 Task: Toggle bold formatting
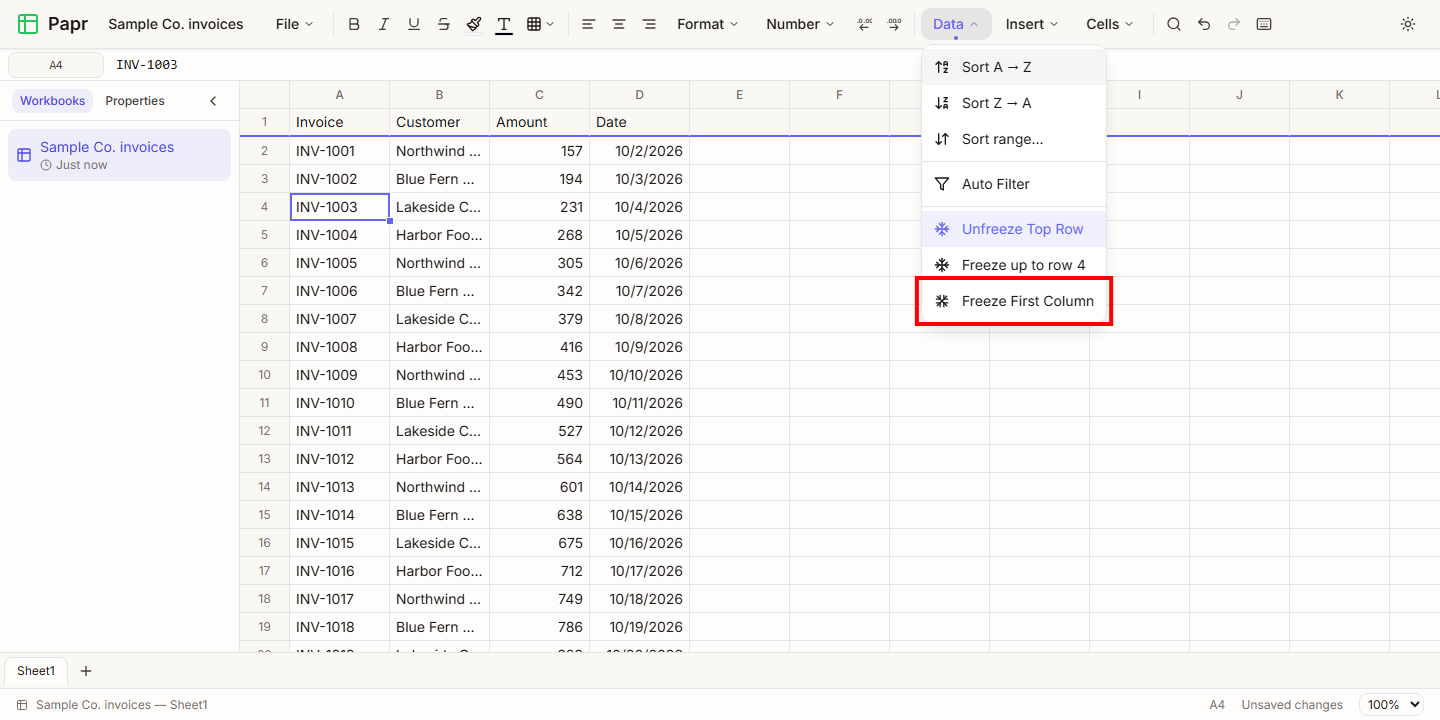pos(354,24)
